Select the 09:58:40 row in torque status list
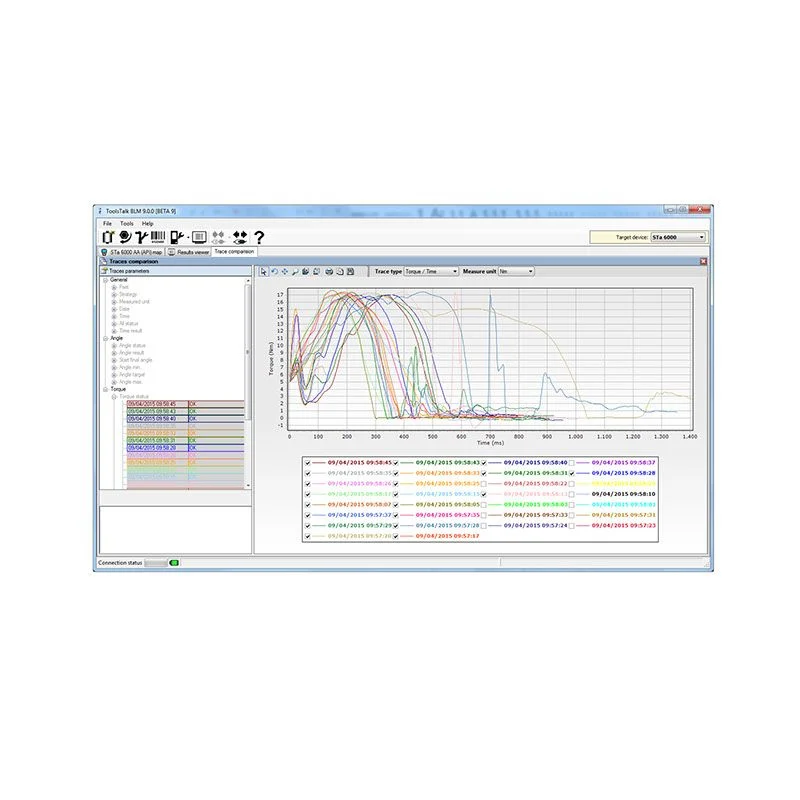The image size is (800, 800). click(156, 418)
